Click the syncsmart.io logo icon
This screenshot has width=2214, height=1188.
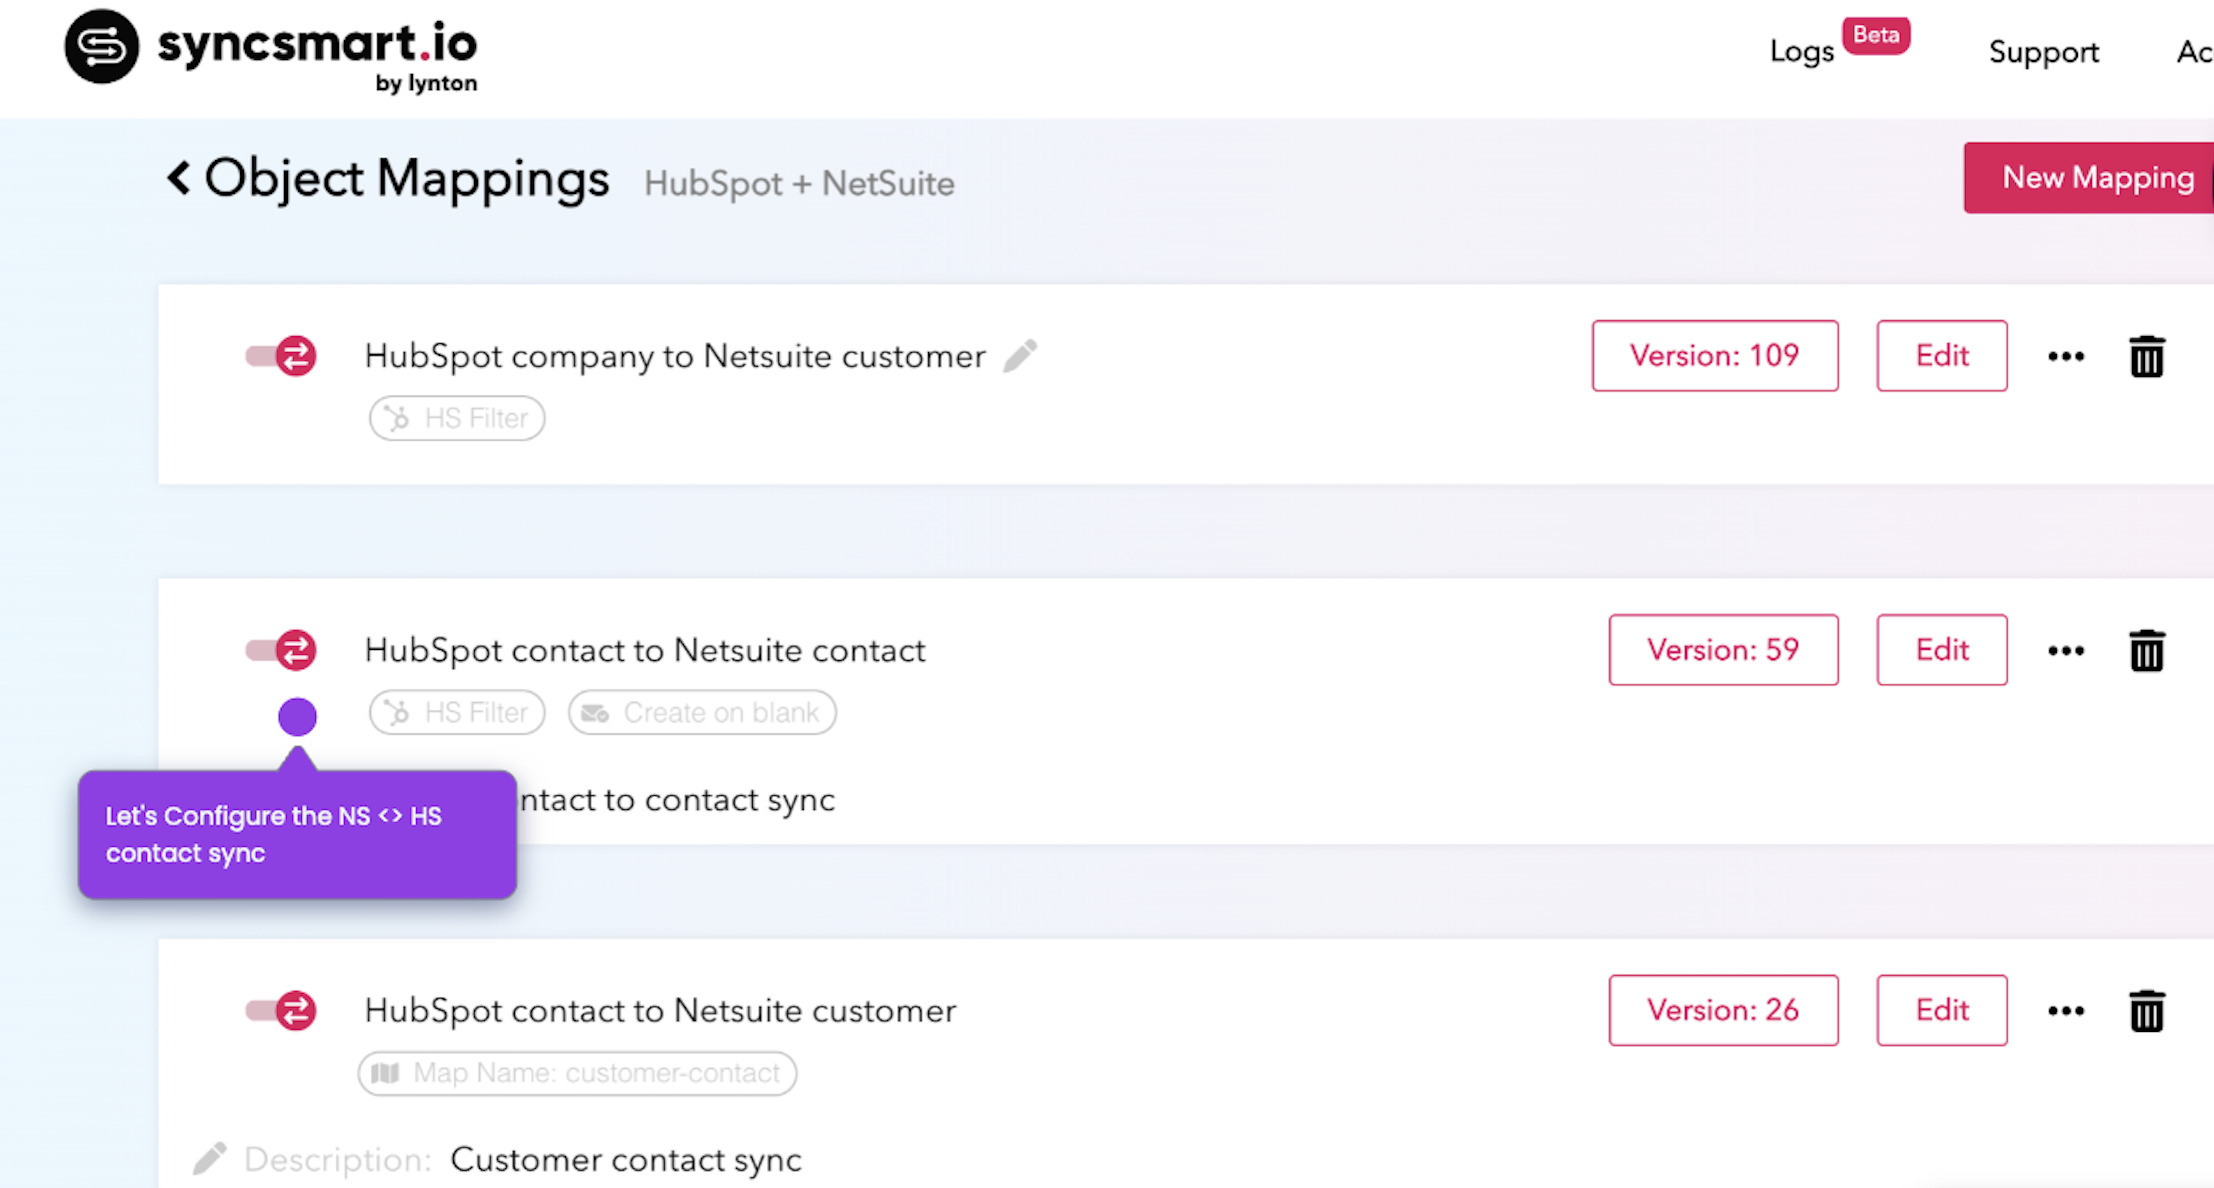point(101,47)
